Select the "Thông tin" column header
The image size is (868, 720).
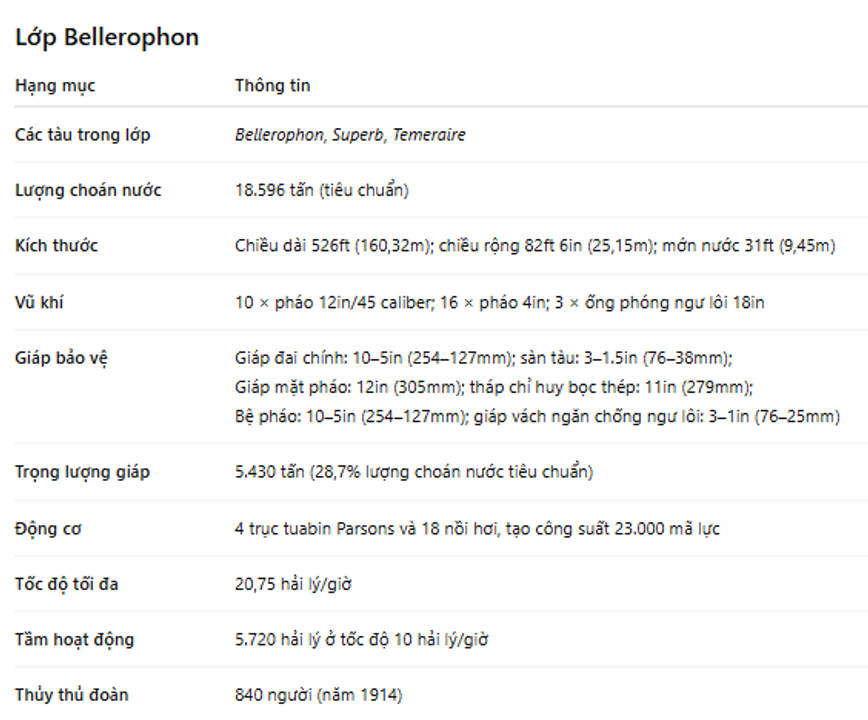272,86
